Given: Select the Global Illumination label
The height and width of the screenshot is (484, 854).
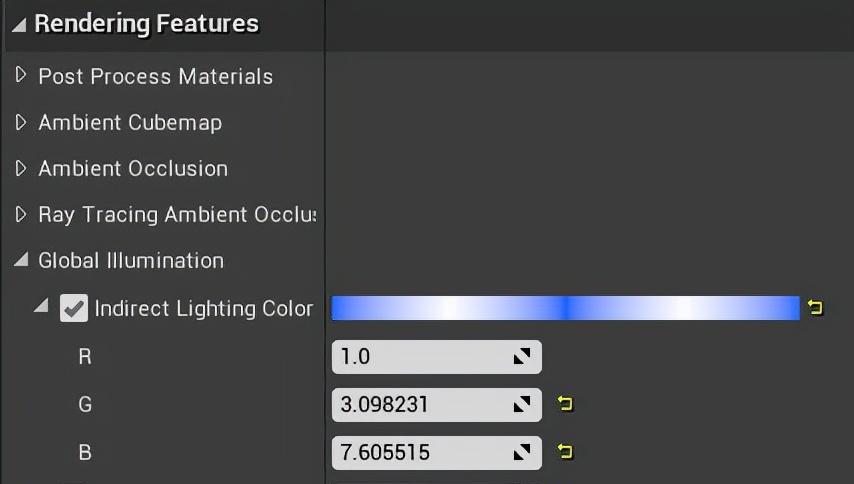Looking at the screenshot, I should click(131, 261).
